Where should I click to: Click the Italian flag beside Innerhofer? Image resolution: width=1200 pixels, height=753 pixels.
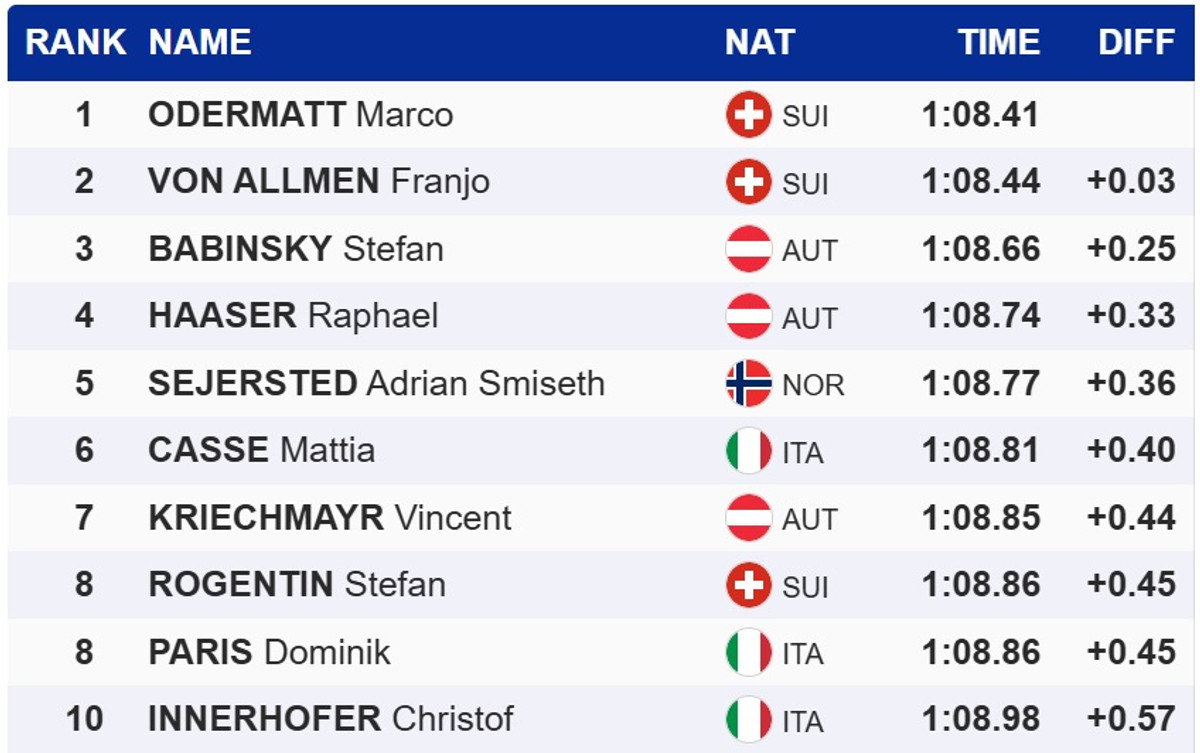click(748, 719)
